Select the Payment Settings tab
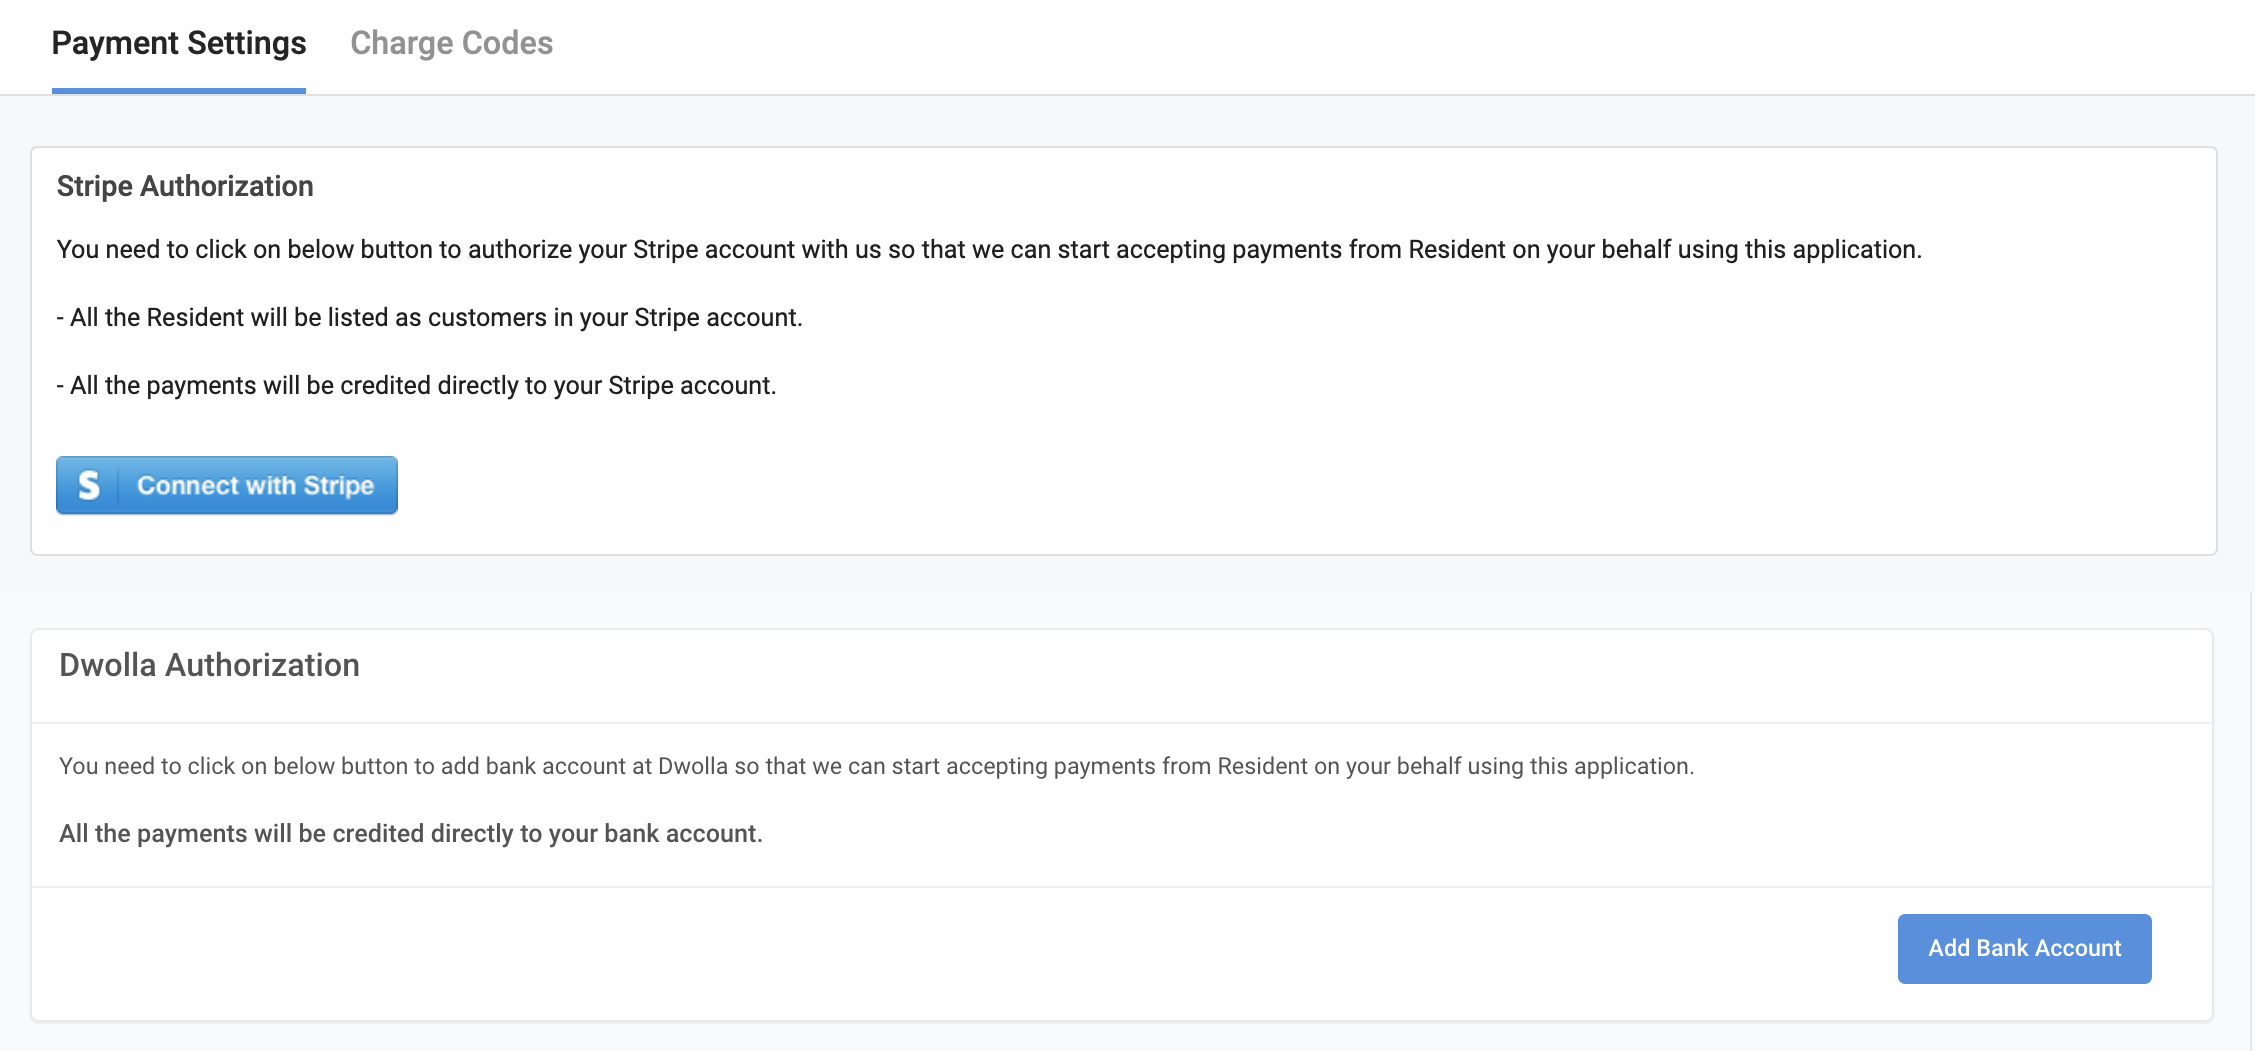Viewport: 2255px width, 1051px height. click(179, 43)
